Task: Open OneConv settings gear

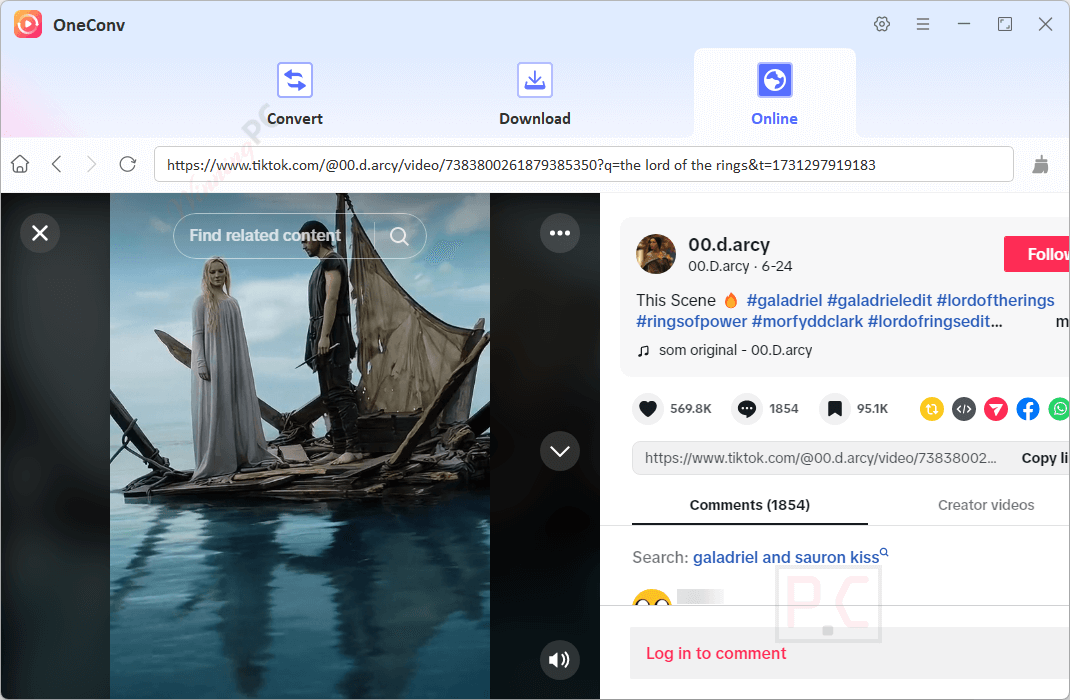Action: coord(882,25)
